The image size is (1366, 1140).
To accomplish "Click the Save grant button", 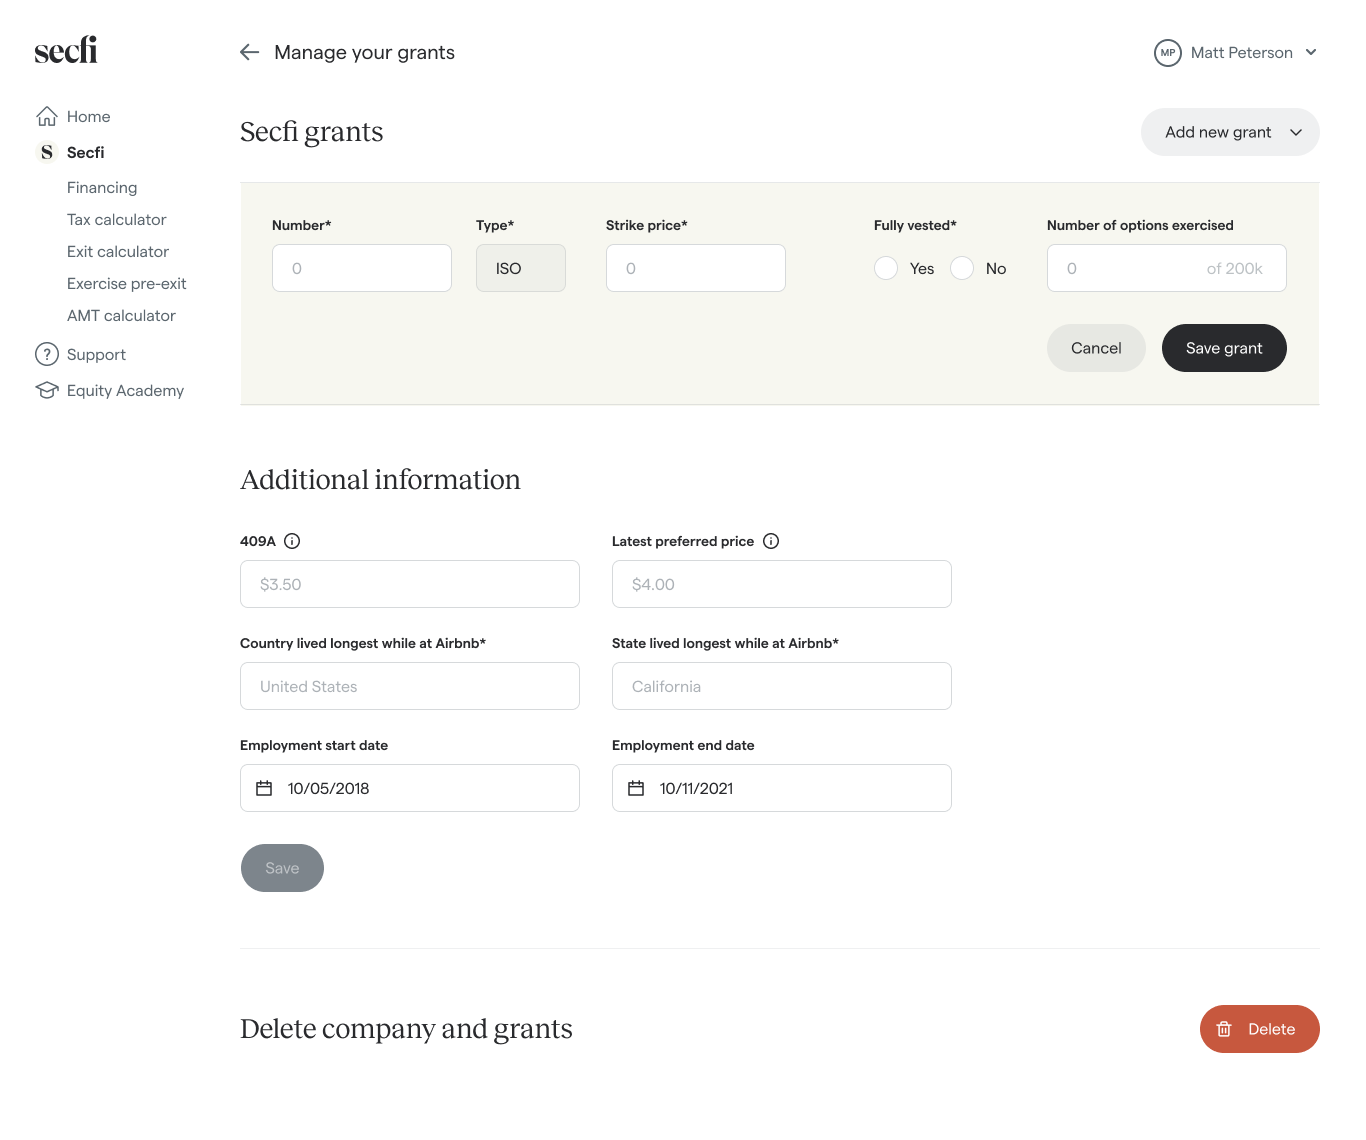I will pyautogui.click(x=1224, y=348).
